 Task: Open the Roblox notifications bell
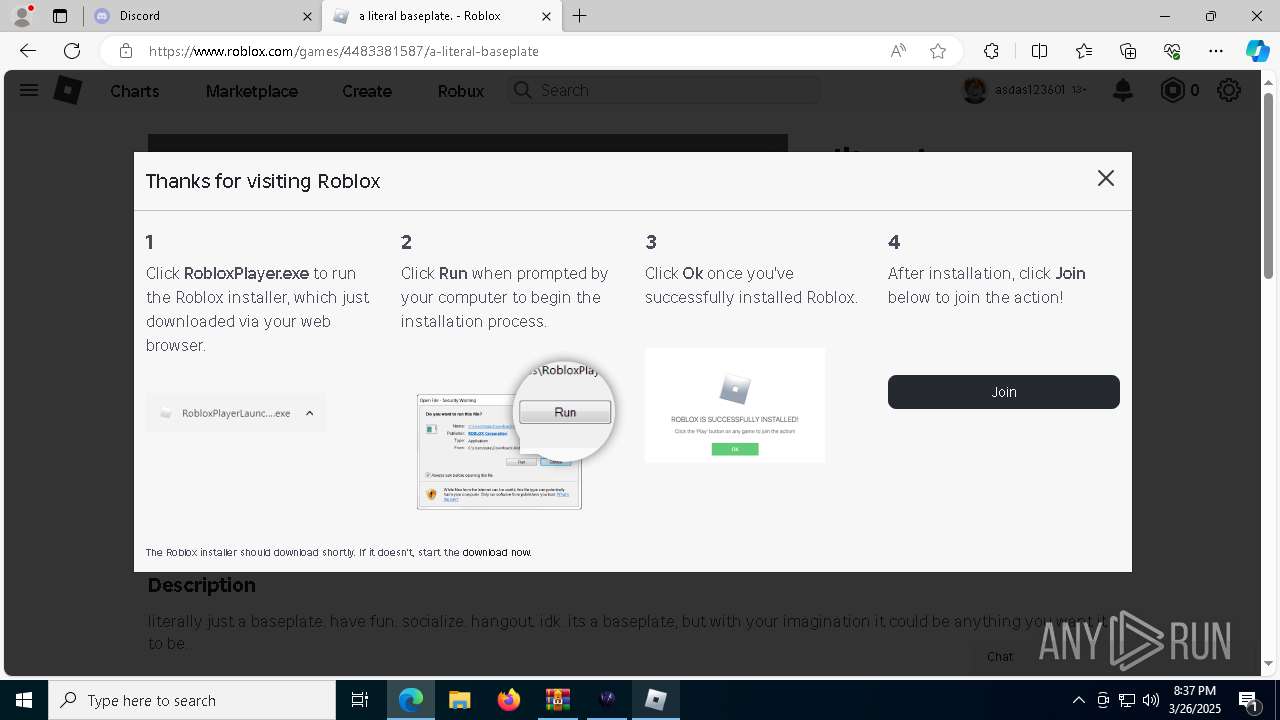pyautogui.click(x=1123, y=90)
